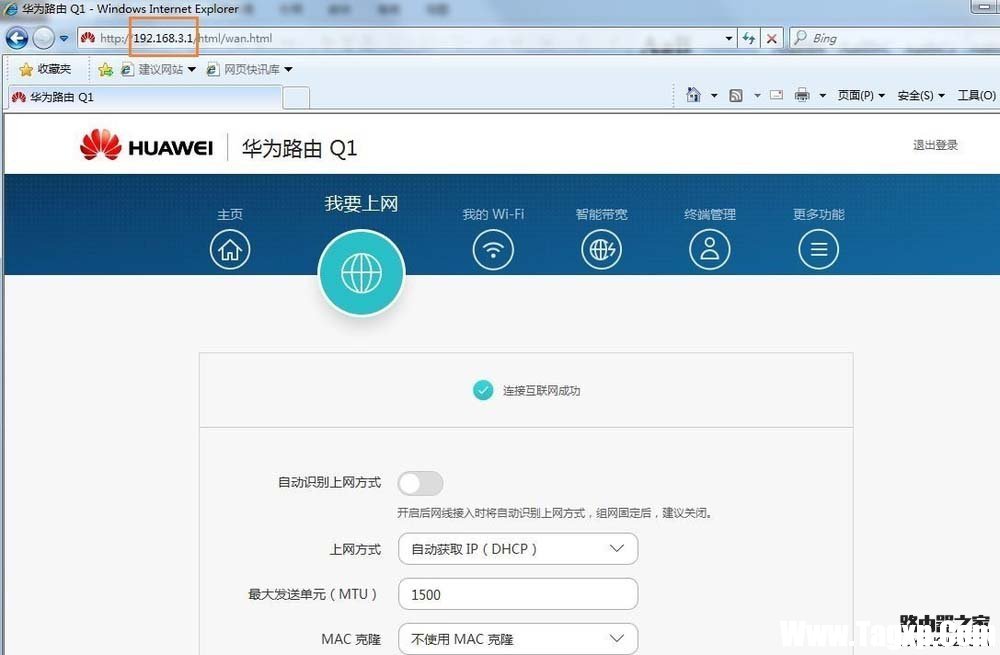Open the 工具(O) menu
1000x655 pixels.
(x=976, y=96)
